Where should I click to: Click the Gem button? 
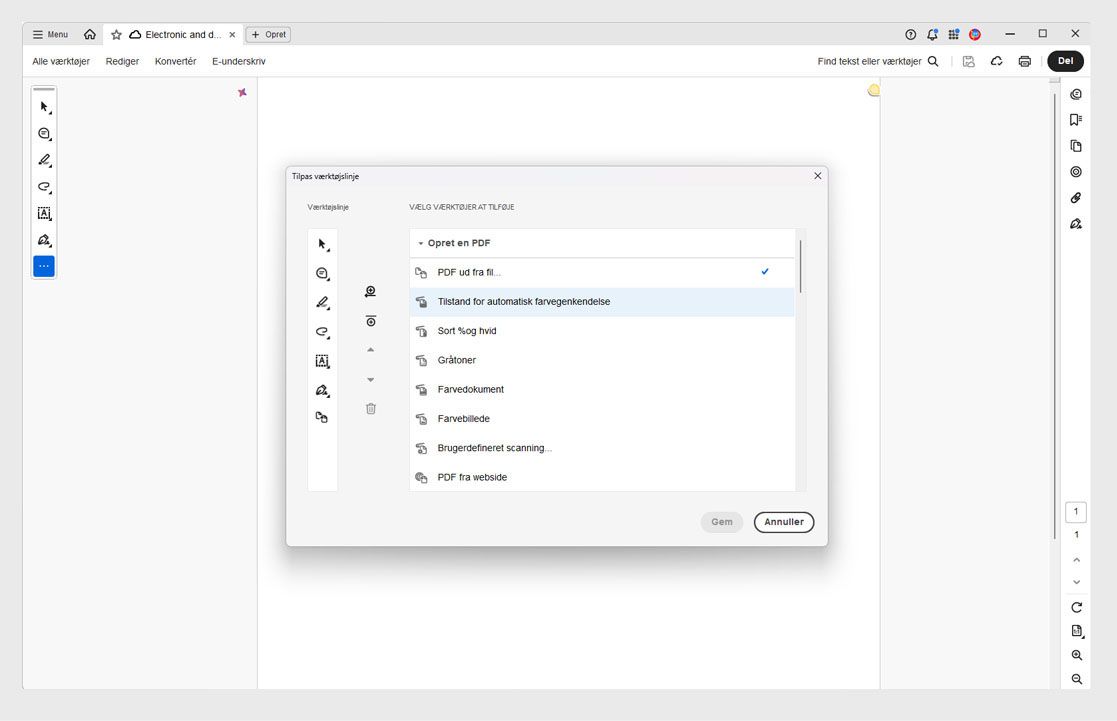(x=722, y=522)
